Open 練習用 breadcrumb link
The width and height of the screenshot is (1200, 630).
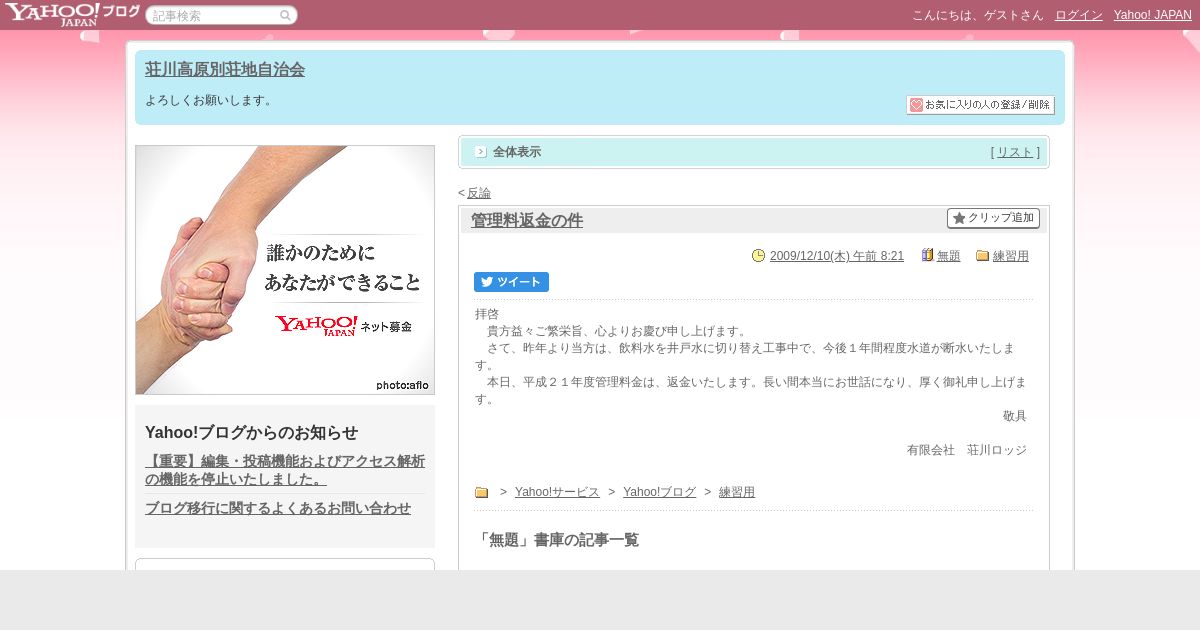point(737,492)
